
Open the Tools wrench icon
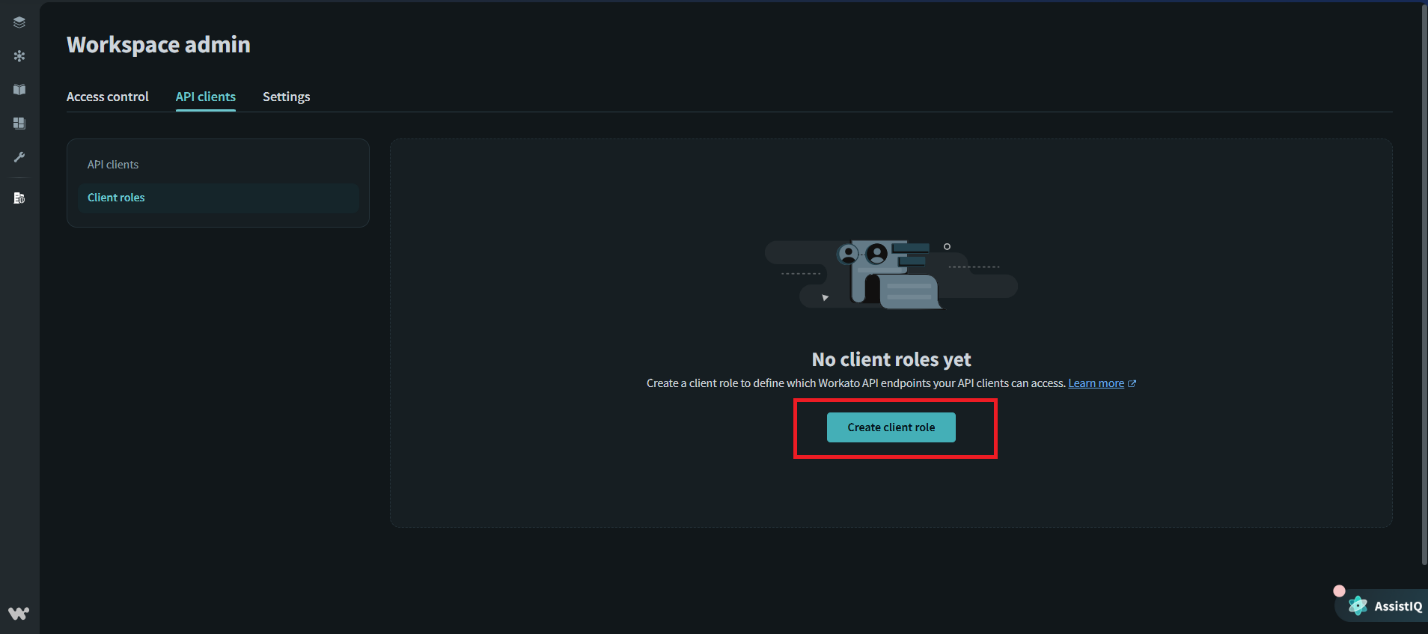click(x=19, y=157)
